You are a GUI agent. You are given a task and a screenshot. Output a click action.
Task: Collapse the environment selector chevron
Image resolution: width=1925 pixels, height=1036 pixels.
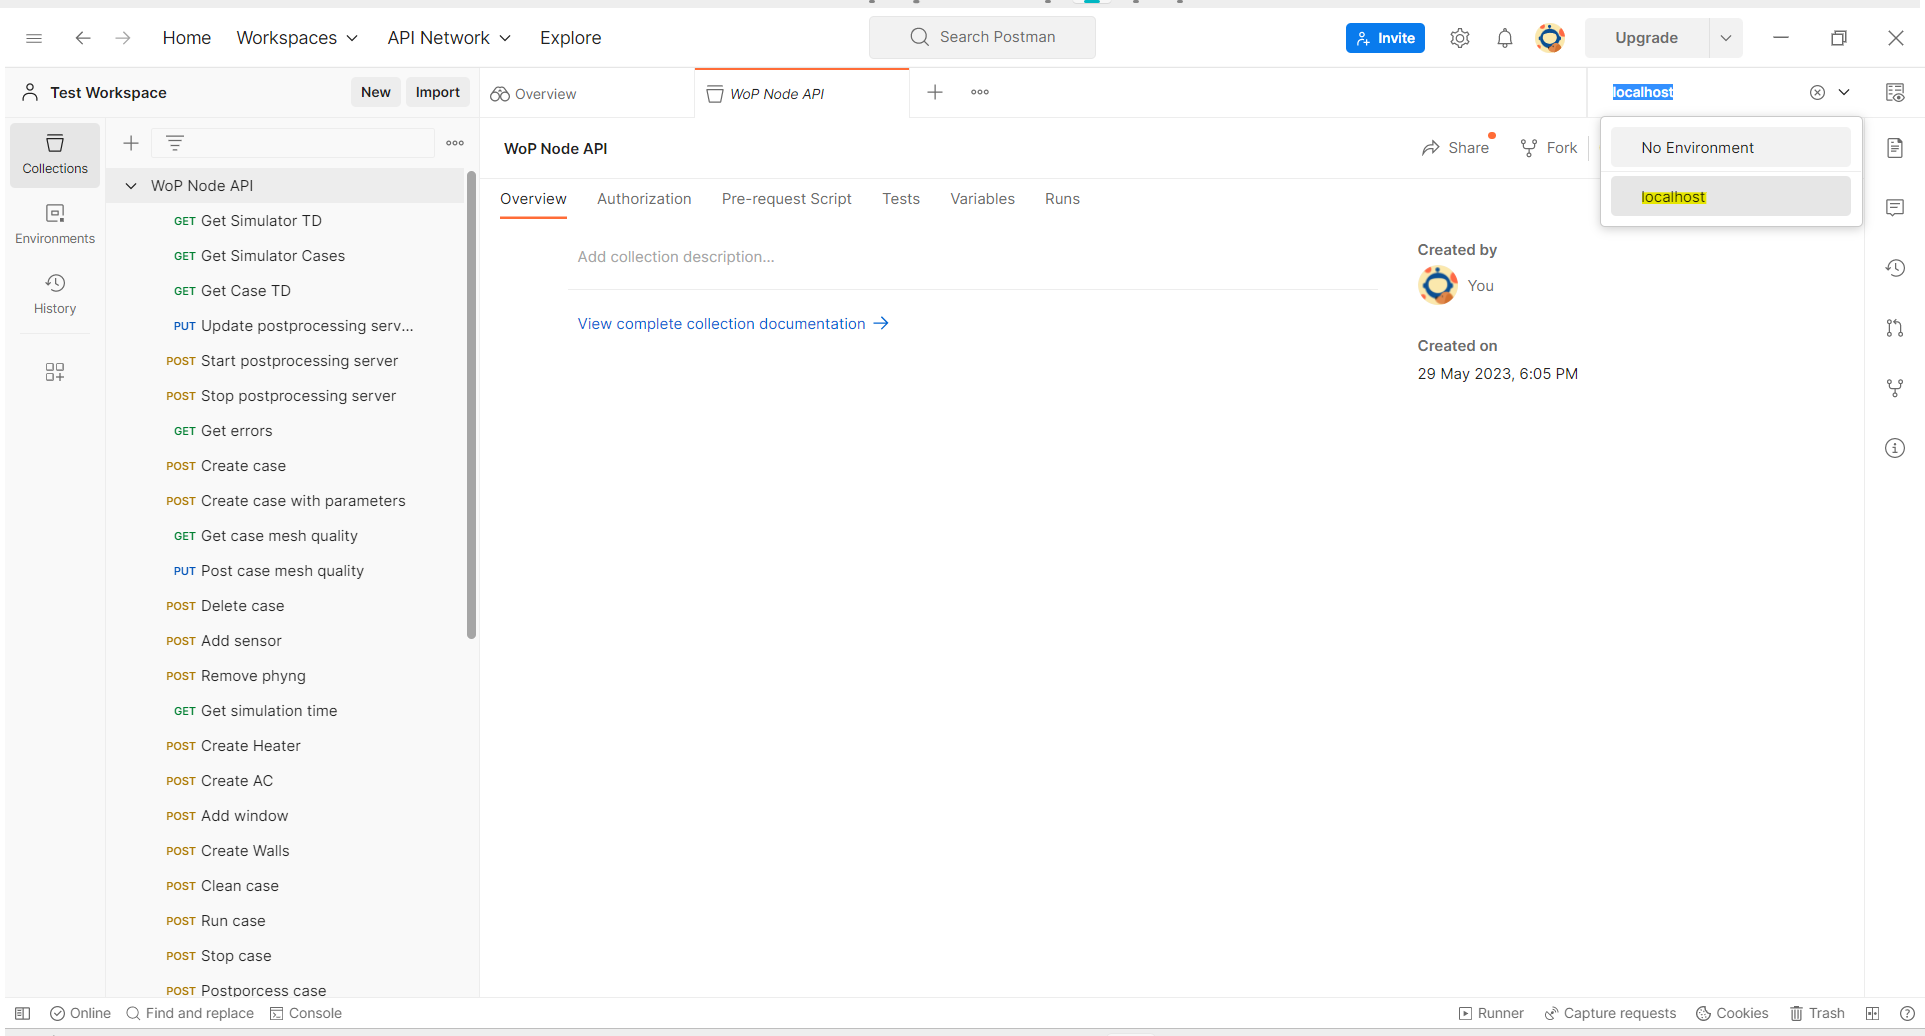click(1844, 92)
